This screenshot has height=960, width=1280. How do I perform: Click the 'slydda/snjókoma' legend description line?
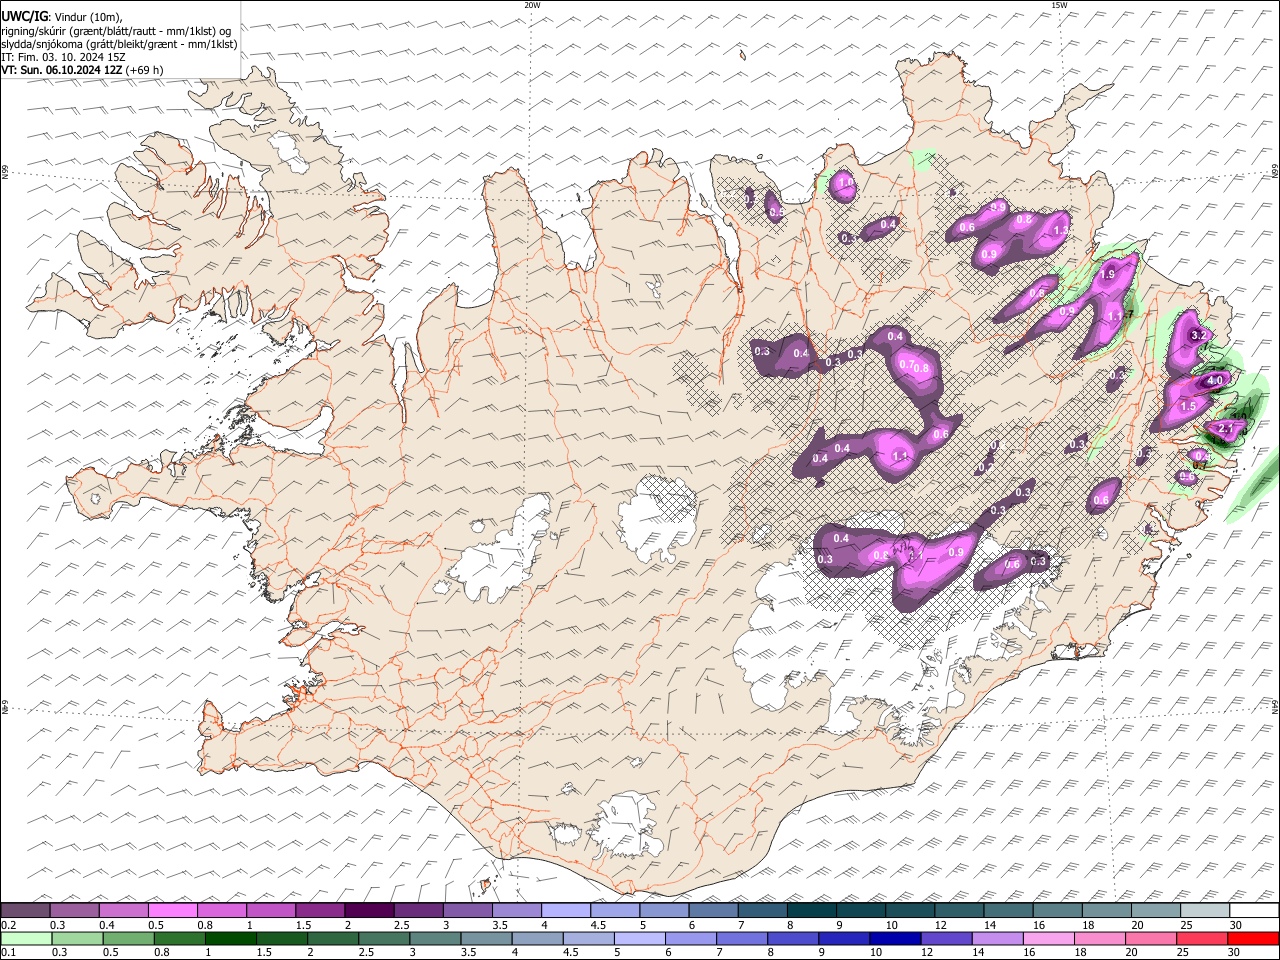click(120, 44)
